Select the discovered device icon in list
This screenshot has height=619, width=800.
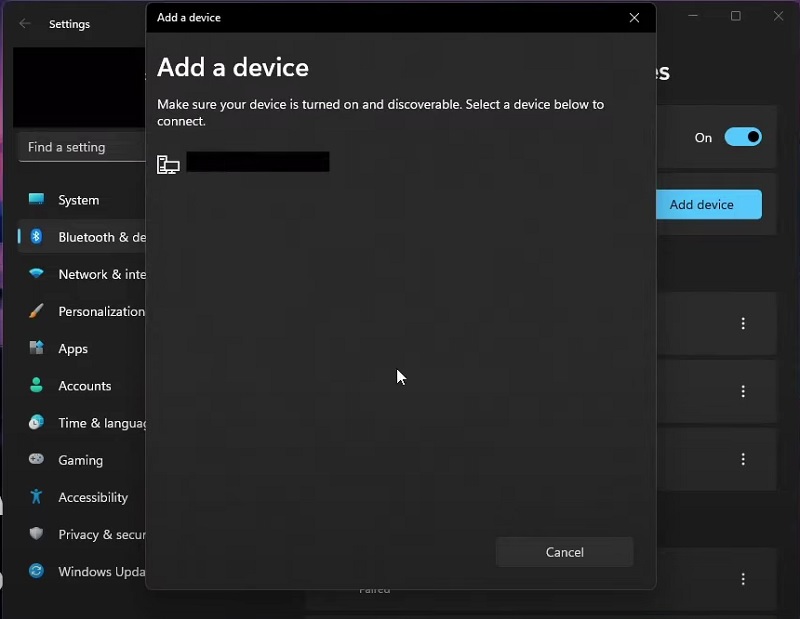(x=168, y=164)
